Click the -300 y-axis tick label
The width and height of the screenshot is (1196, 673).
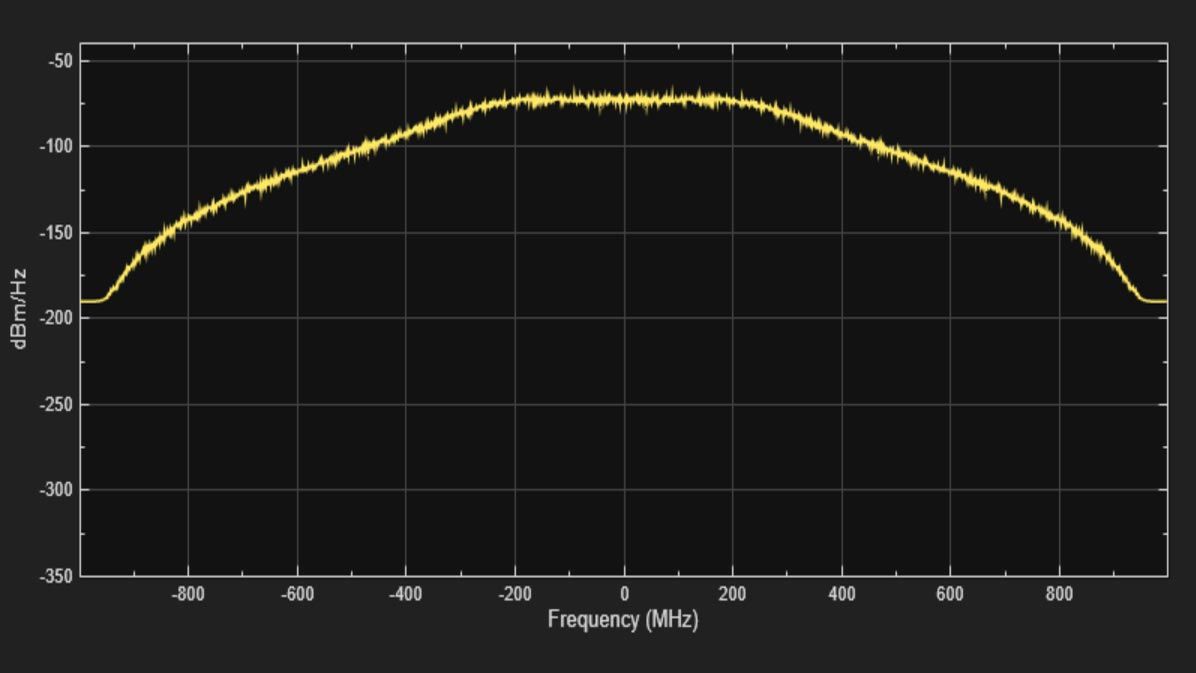point(55,490)
